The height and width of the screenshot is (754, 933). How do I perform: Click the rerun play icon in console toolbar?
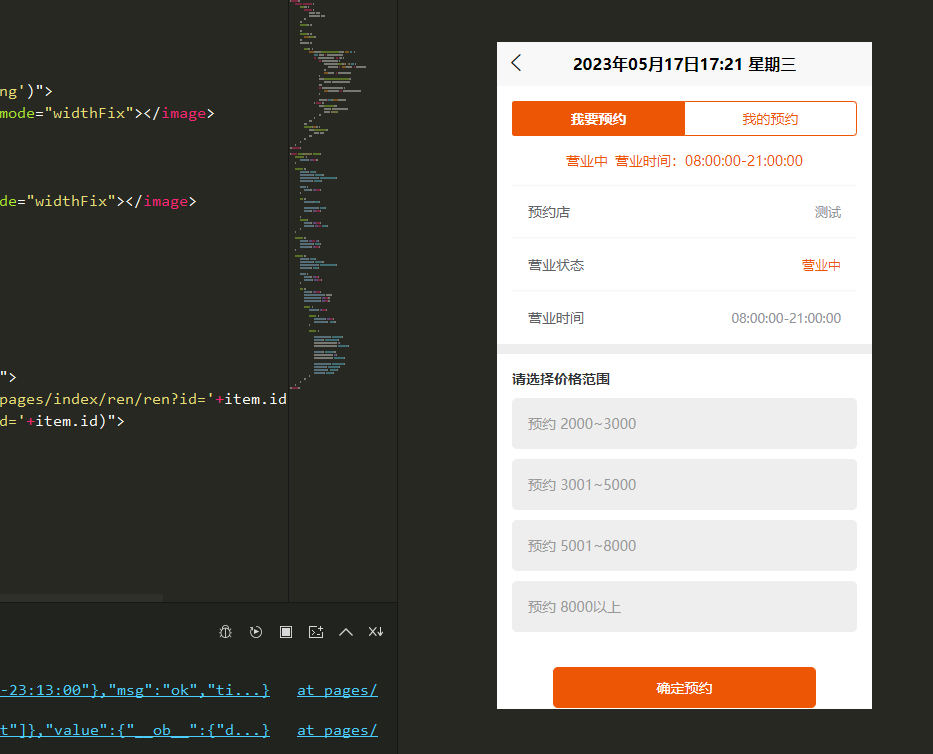click(256, 632)
